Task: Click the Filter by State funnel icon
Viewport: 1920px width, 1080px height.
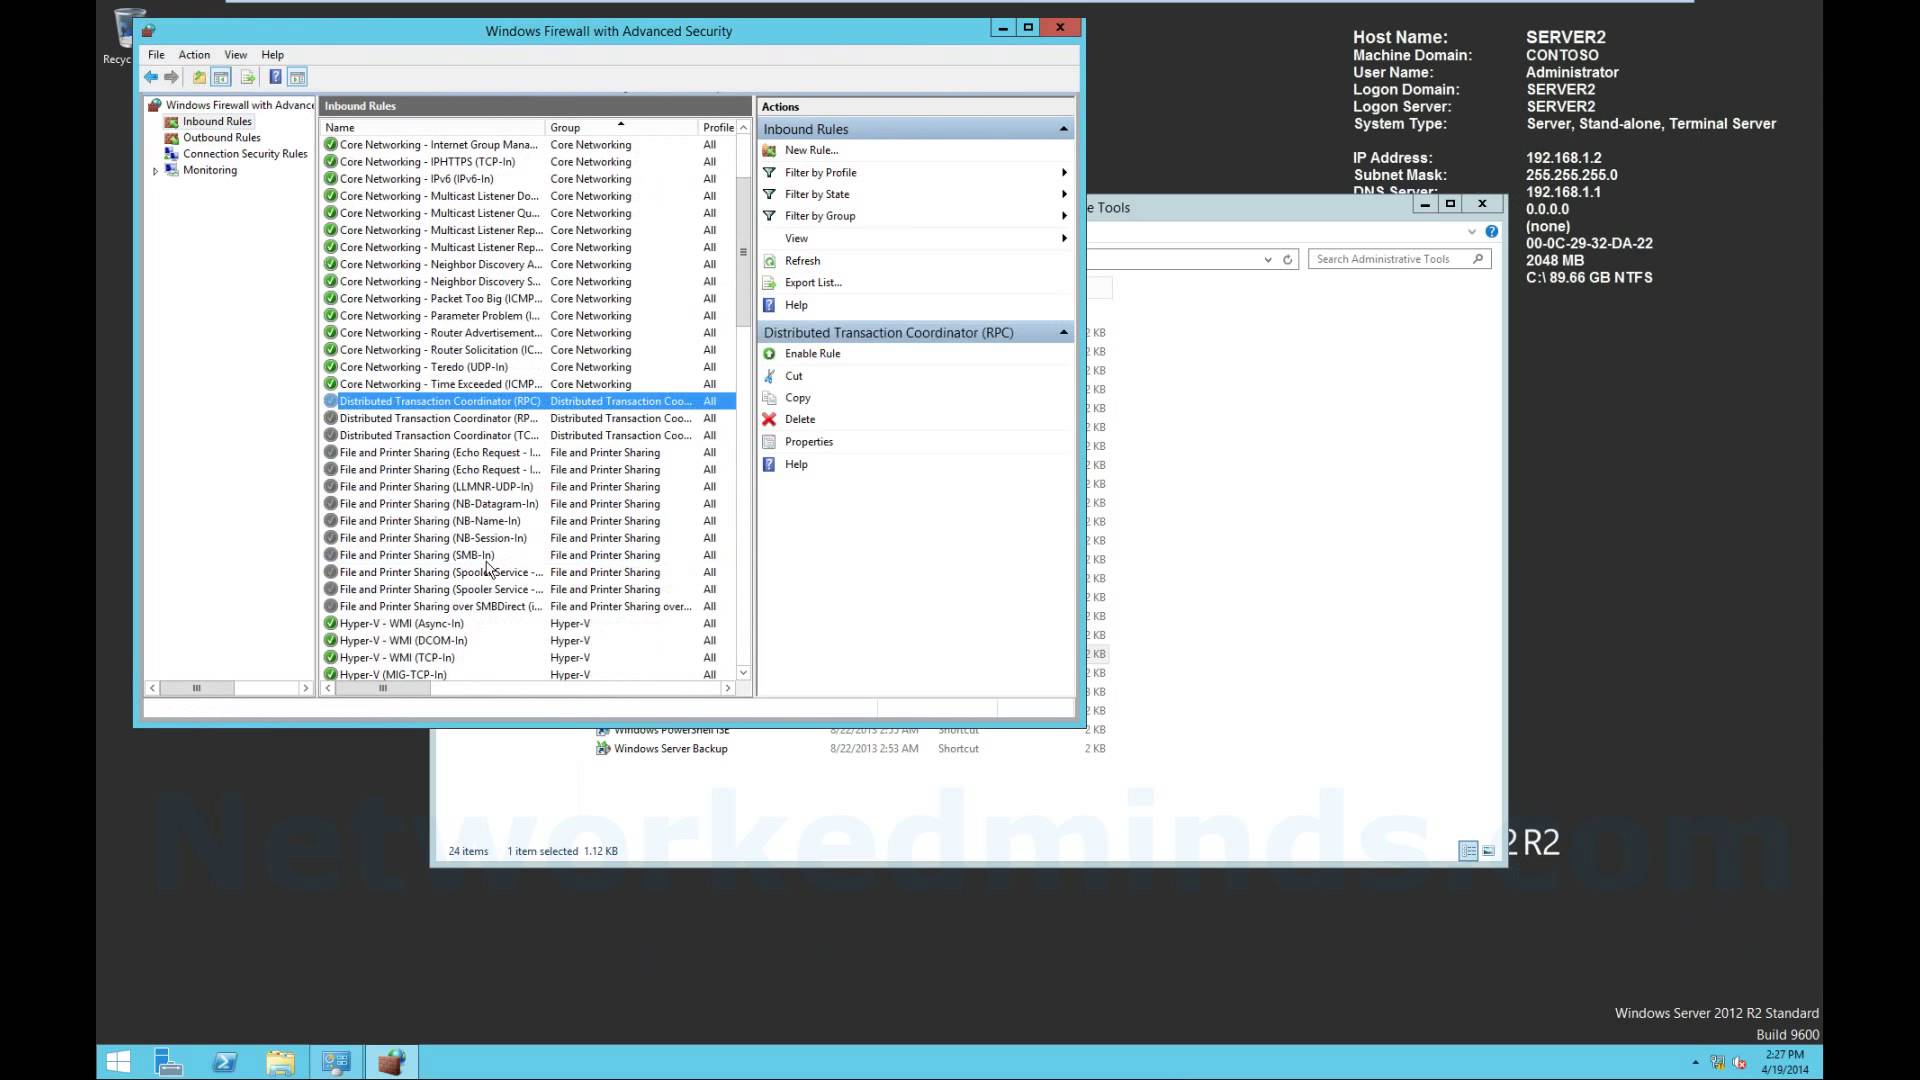Action: 769,194
